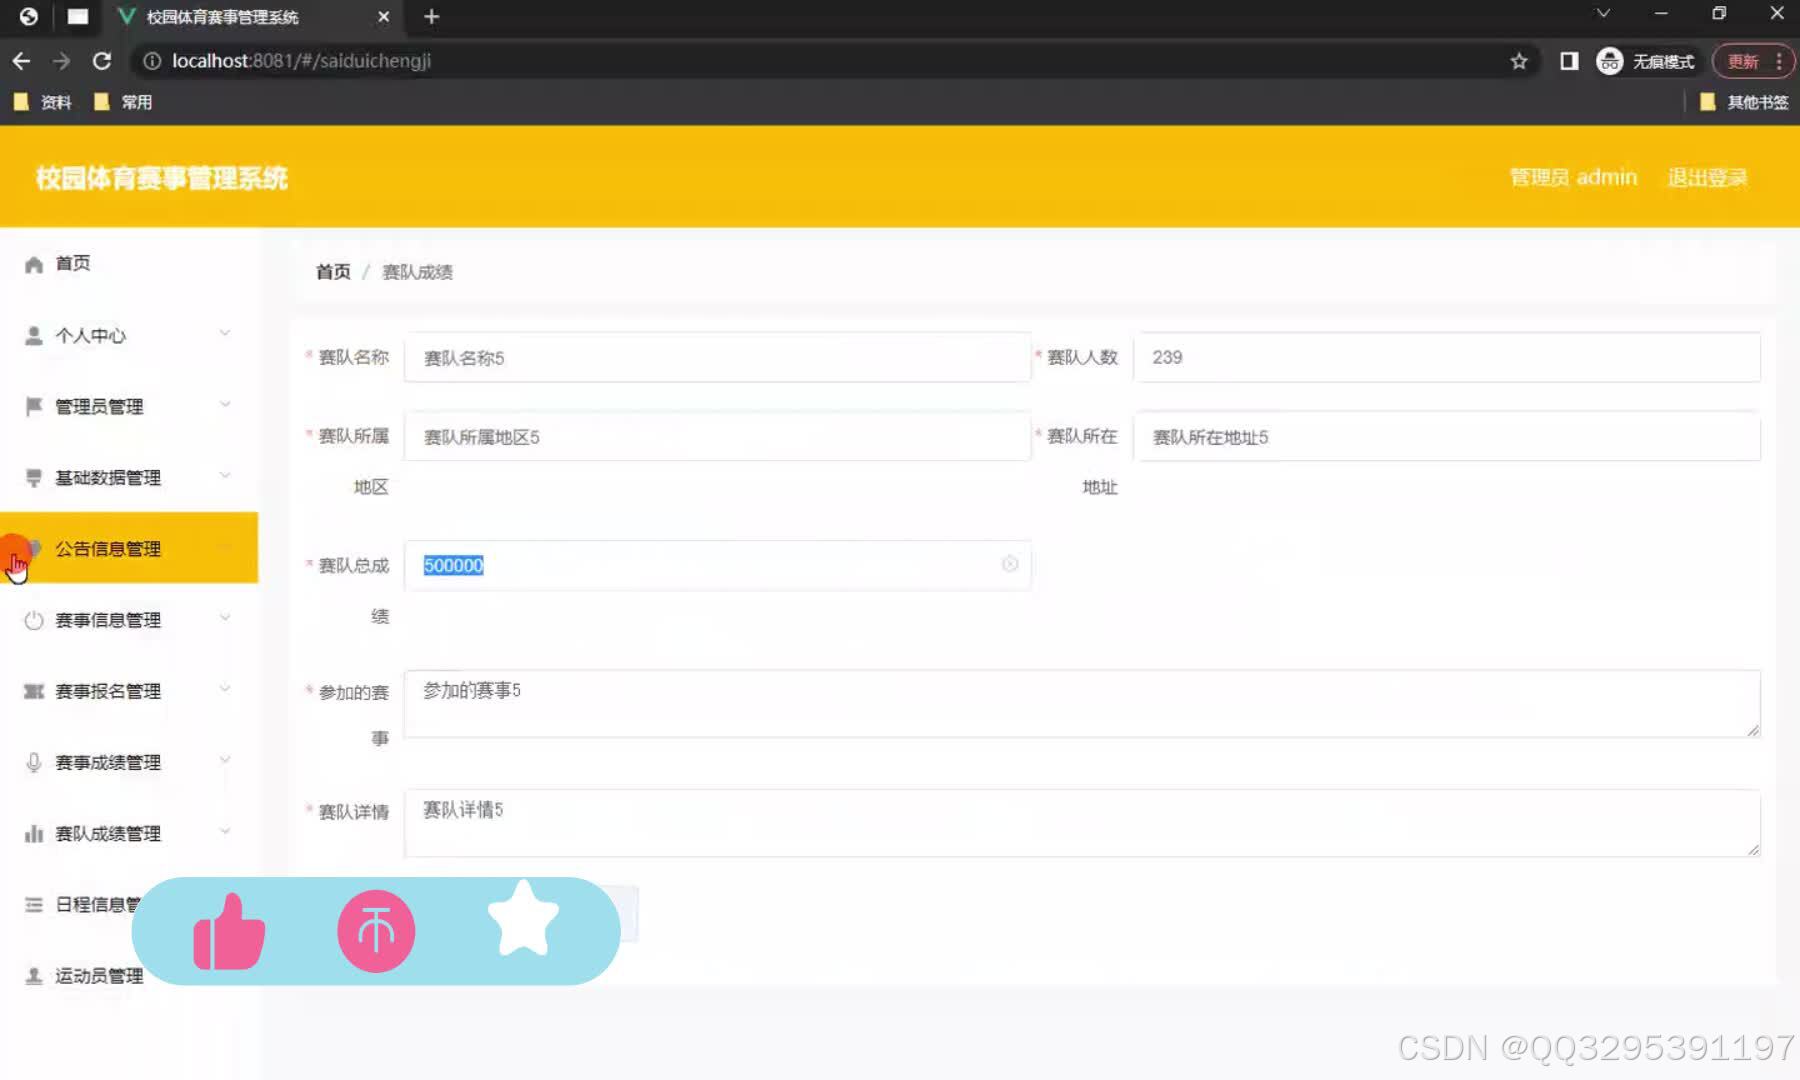This screenshot has height=1080, width=1800.
Task: Click the user icon for 运动员管理
Action: 34,976
